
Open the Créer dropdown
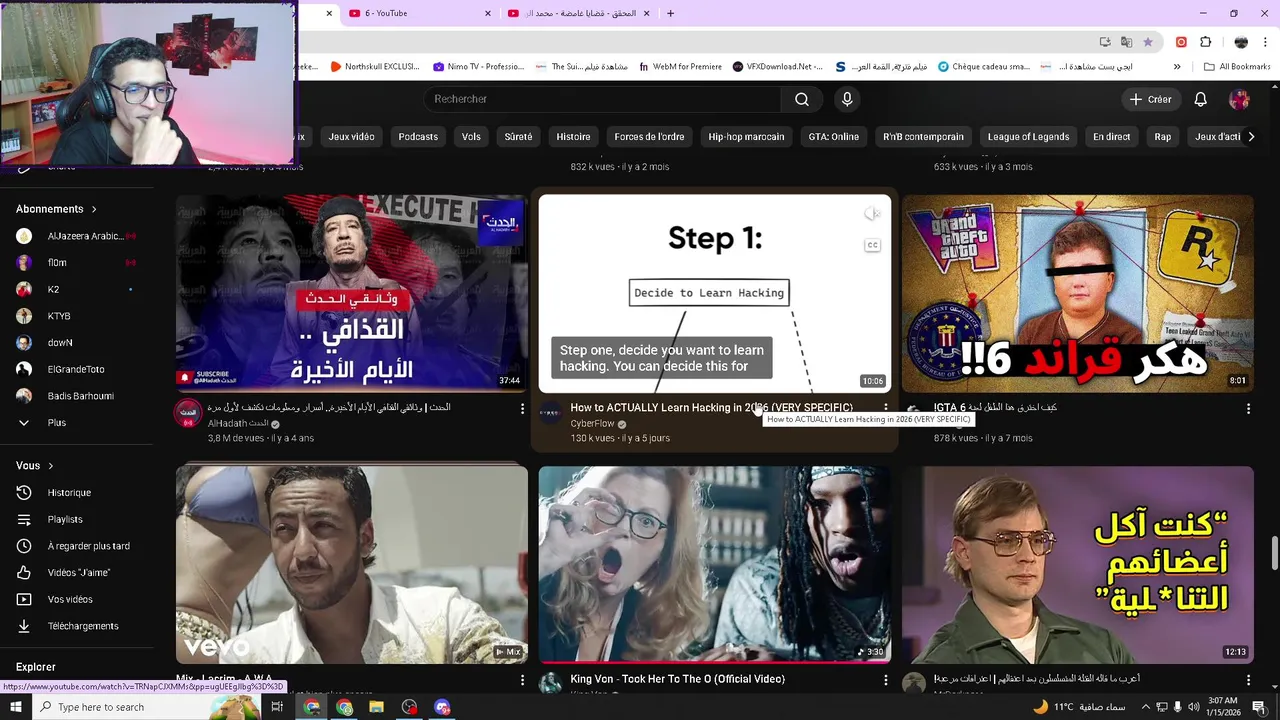pyautogui.click(x=1149, y=99)
